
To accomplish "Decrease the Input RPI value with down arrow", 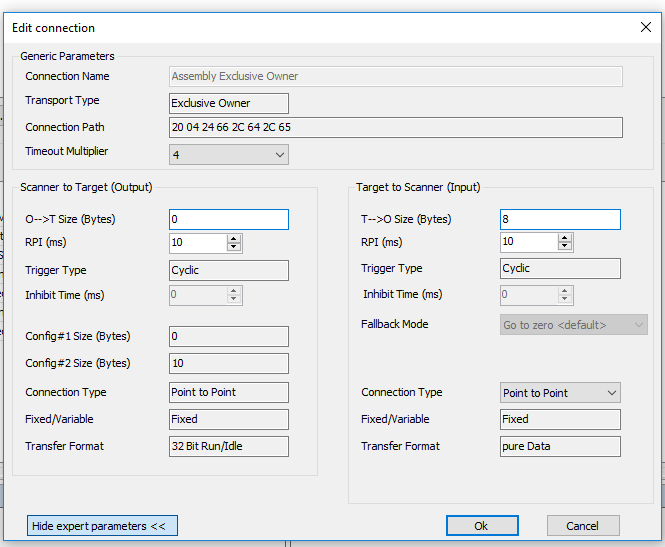I will tap(565, 246).
